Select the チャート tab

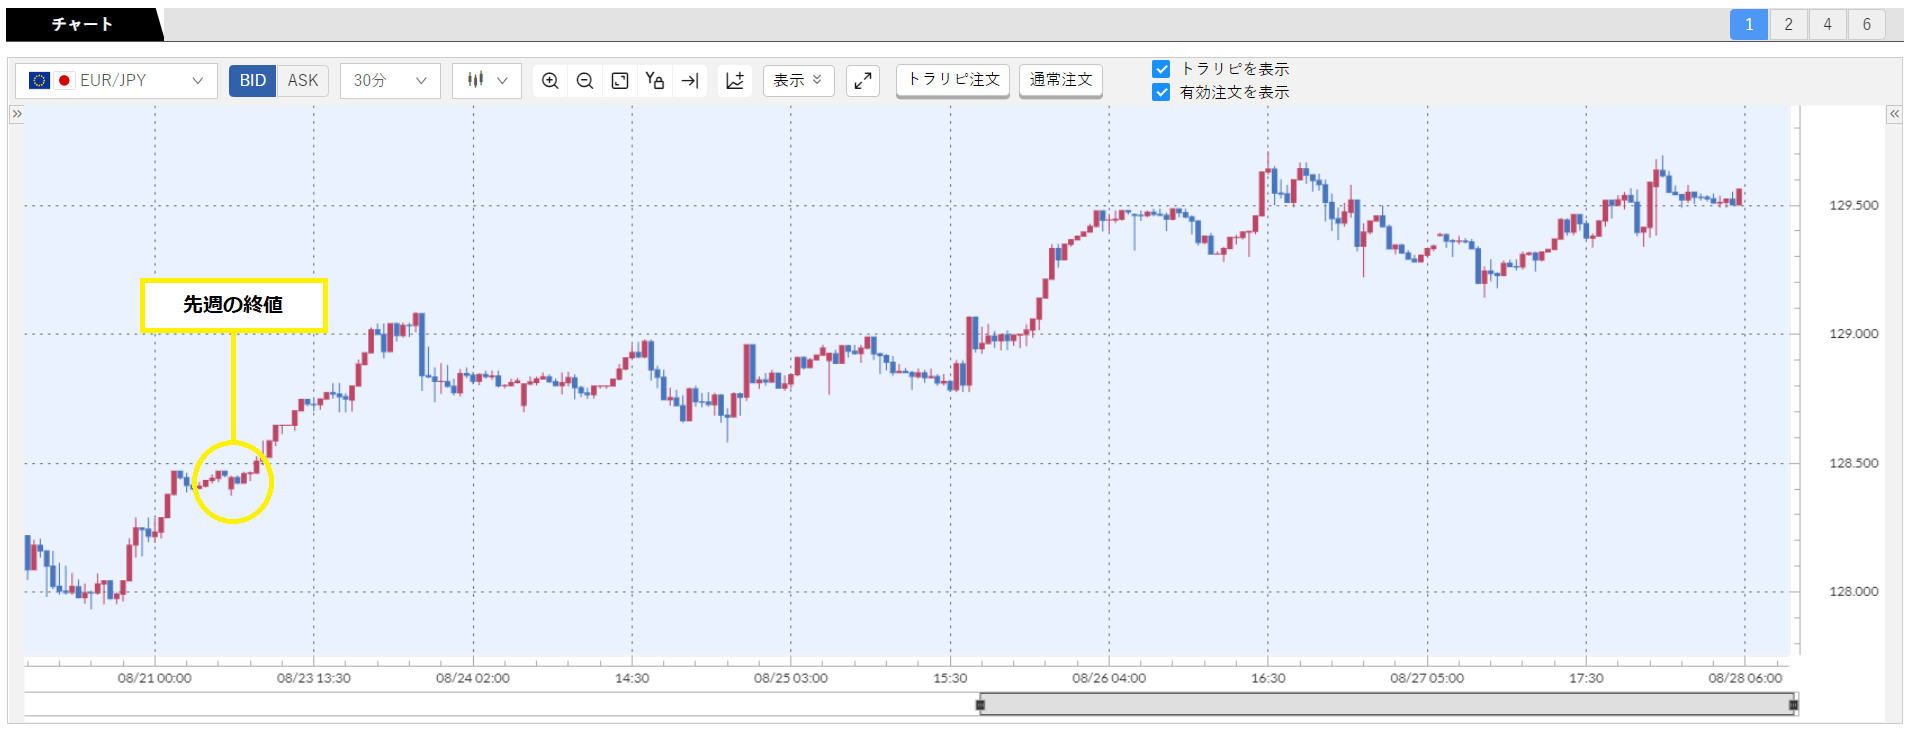[x=83, y=24]
